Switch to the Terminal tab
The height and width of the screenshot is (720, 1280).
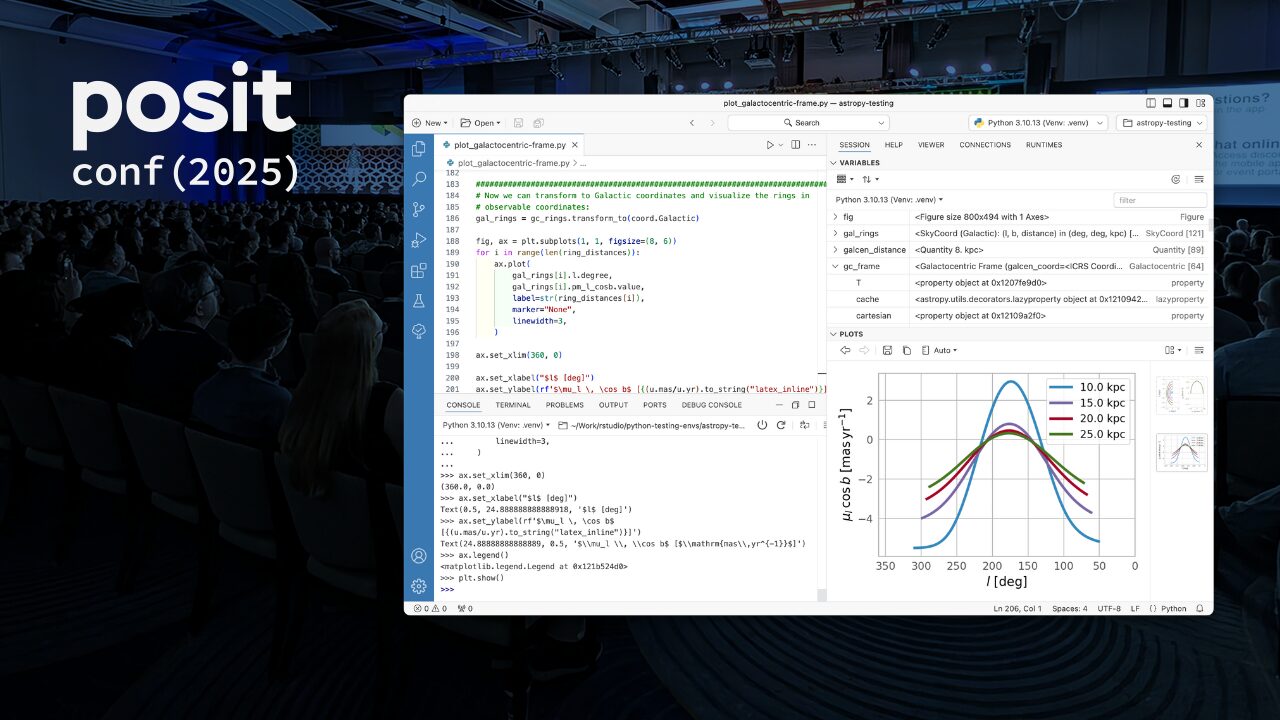[x=513, y=405]
